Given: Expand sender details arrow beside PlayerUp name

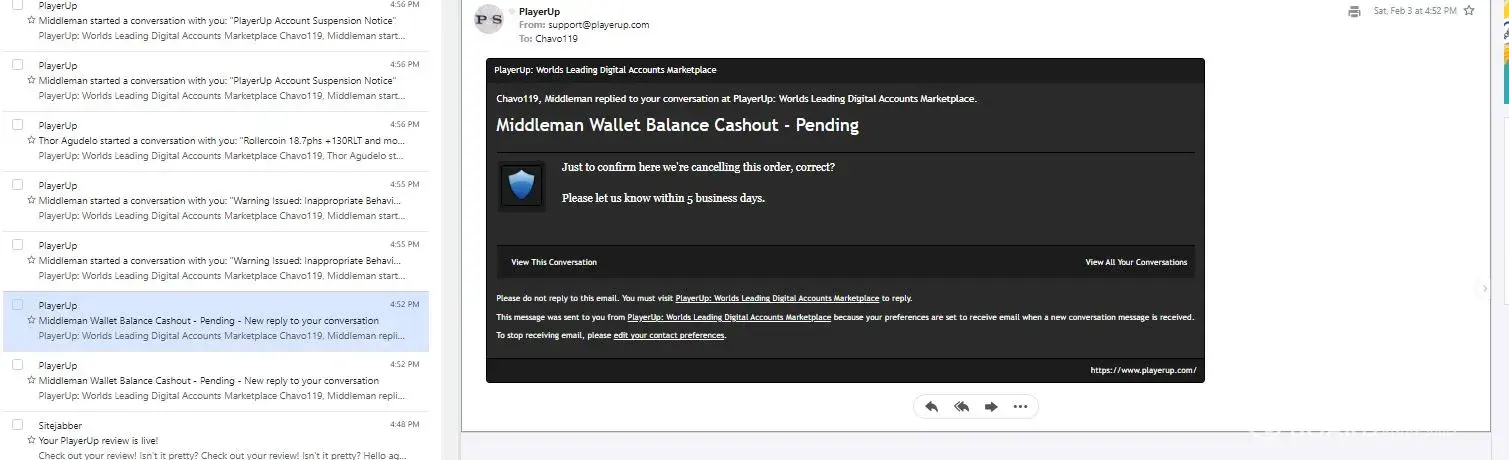Looking at the screenshot, I should click(512, 11).
